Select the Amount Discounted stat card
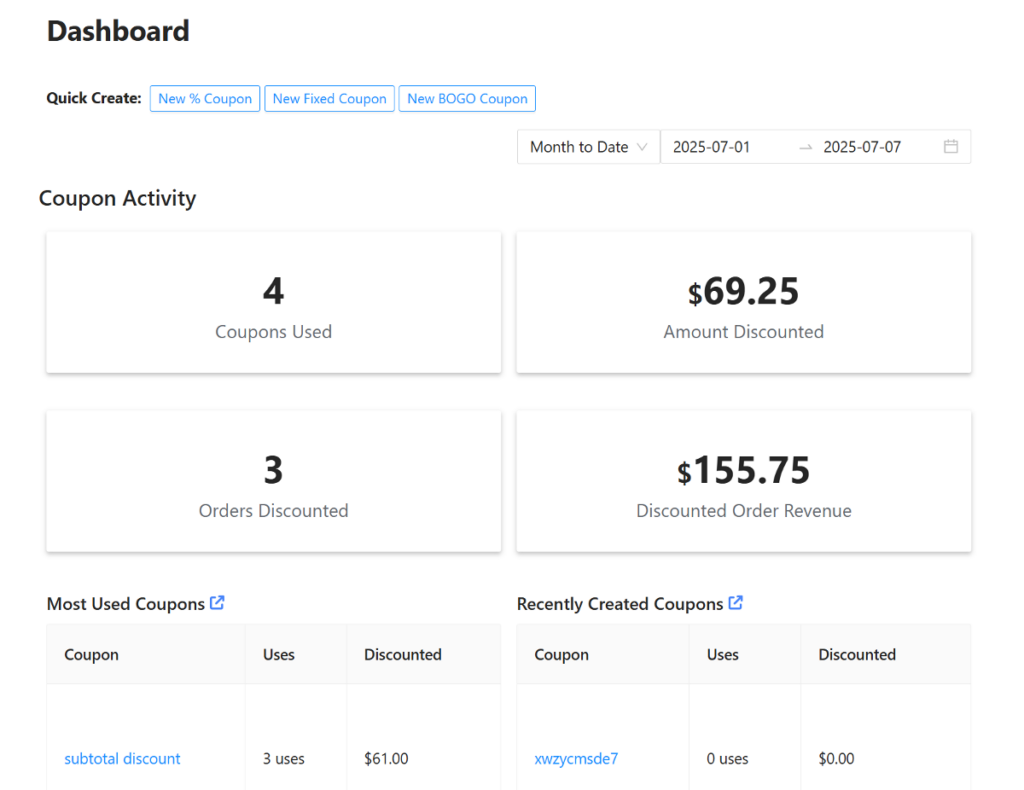The image size is (1024, 790). pos(743,302)
